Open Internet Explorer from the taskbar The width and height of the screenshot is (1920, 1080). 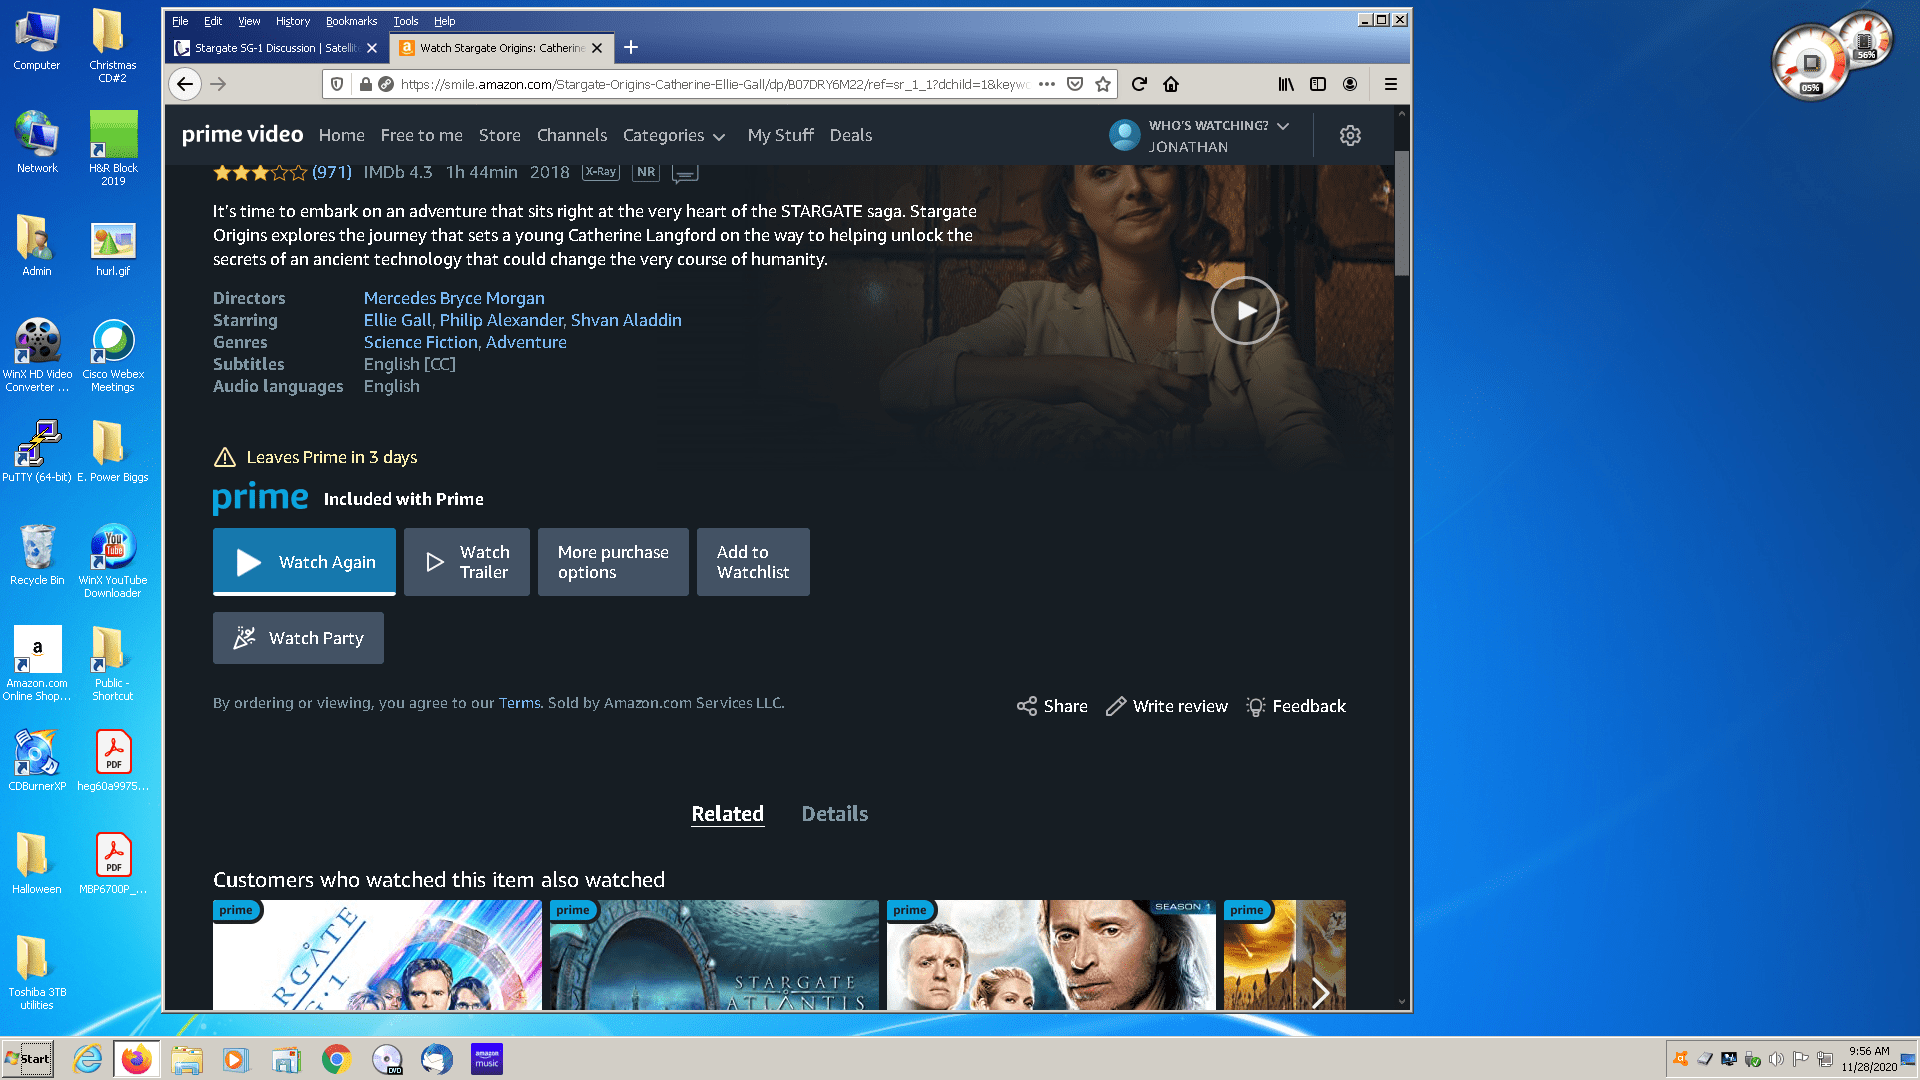pyautogui.click(x=88, y=1059)
